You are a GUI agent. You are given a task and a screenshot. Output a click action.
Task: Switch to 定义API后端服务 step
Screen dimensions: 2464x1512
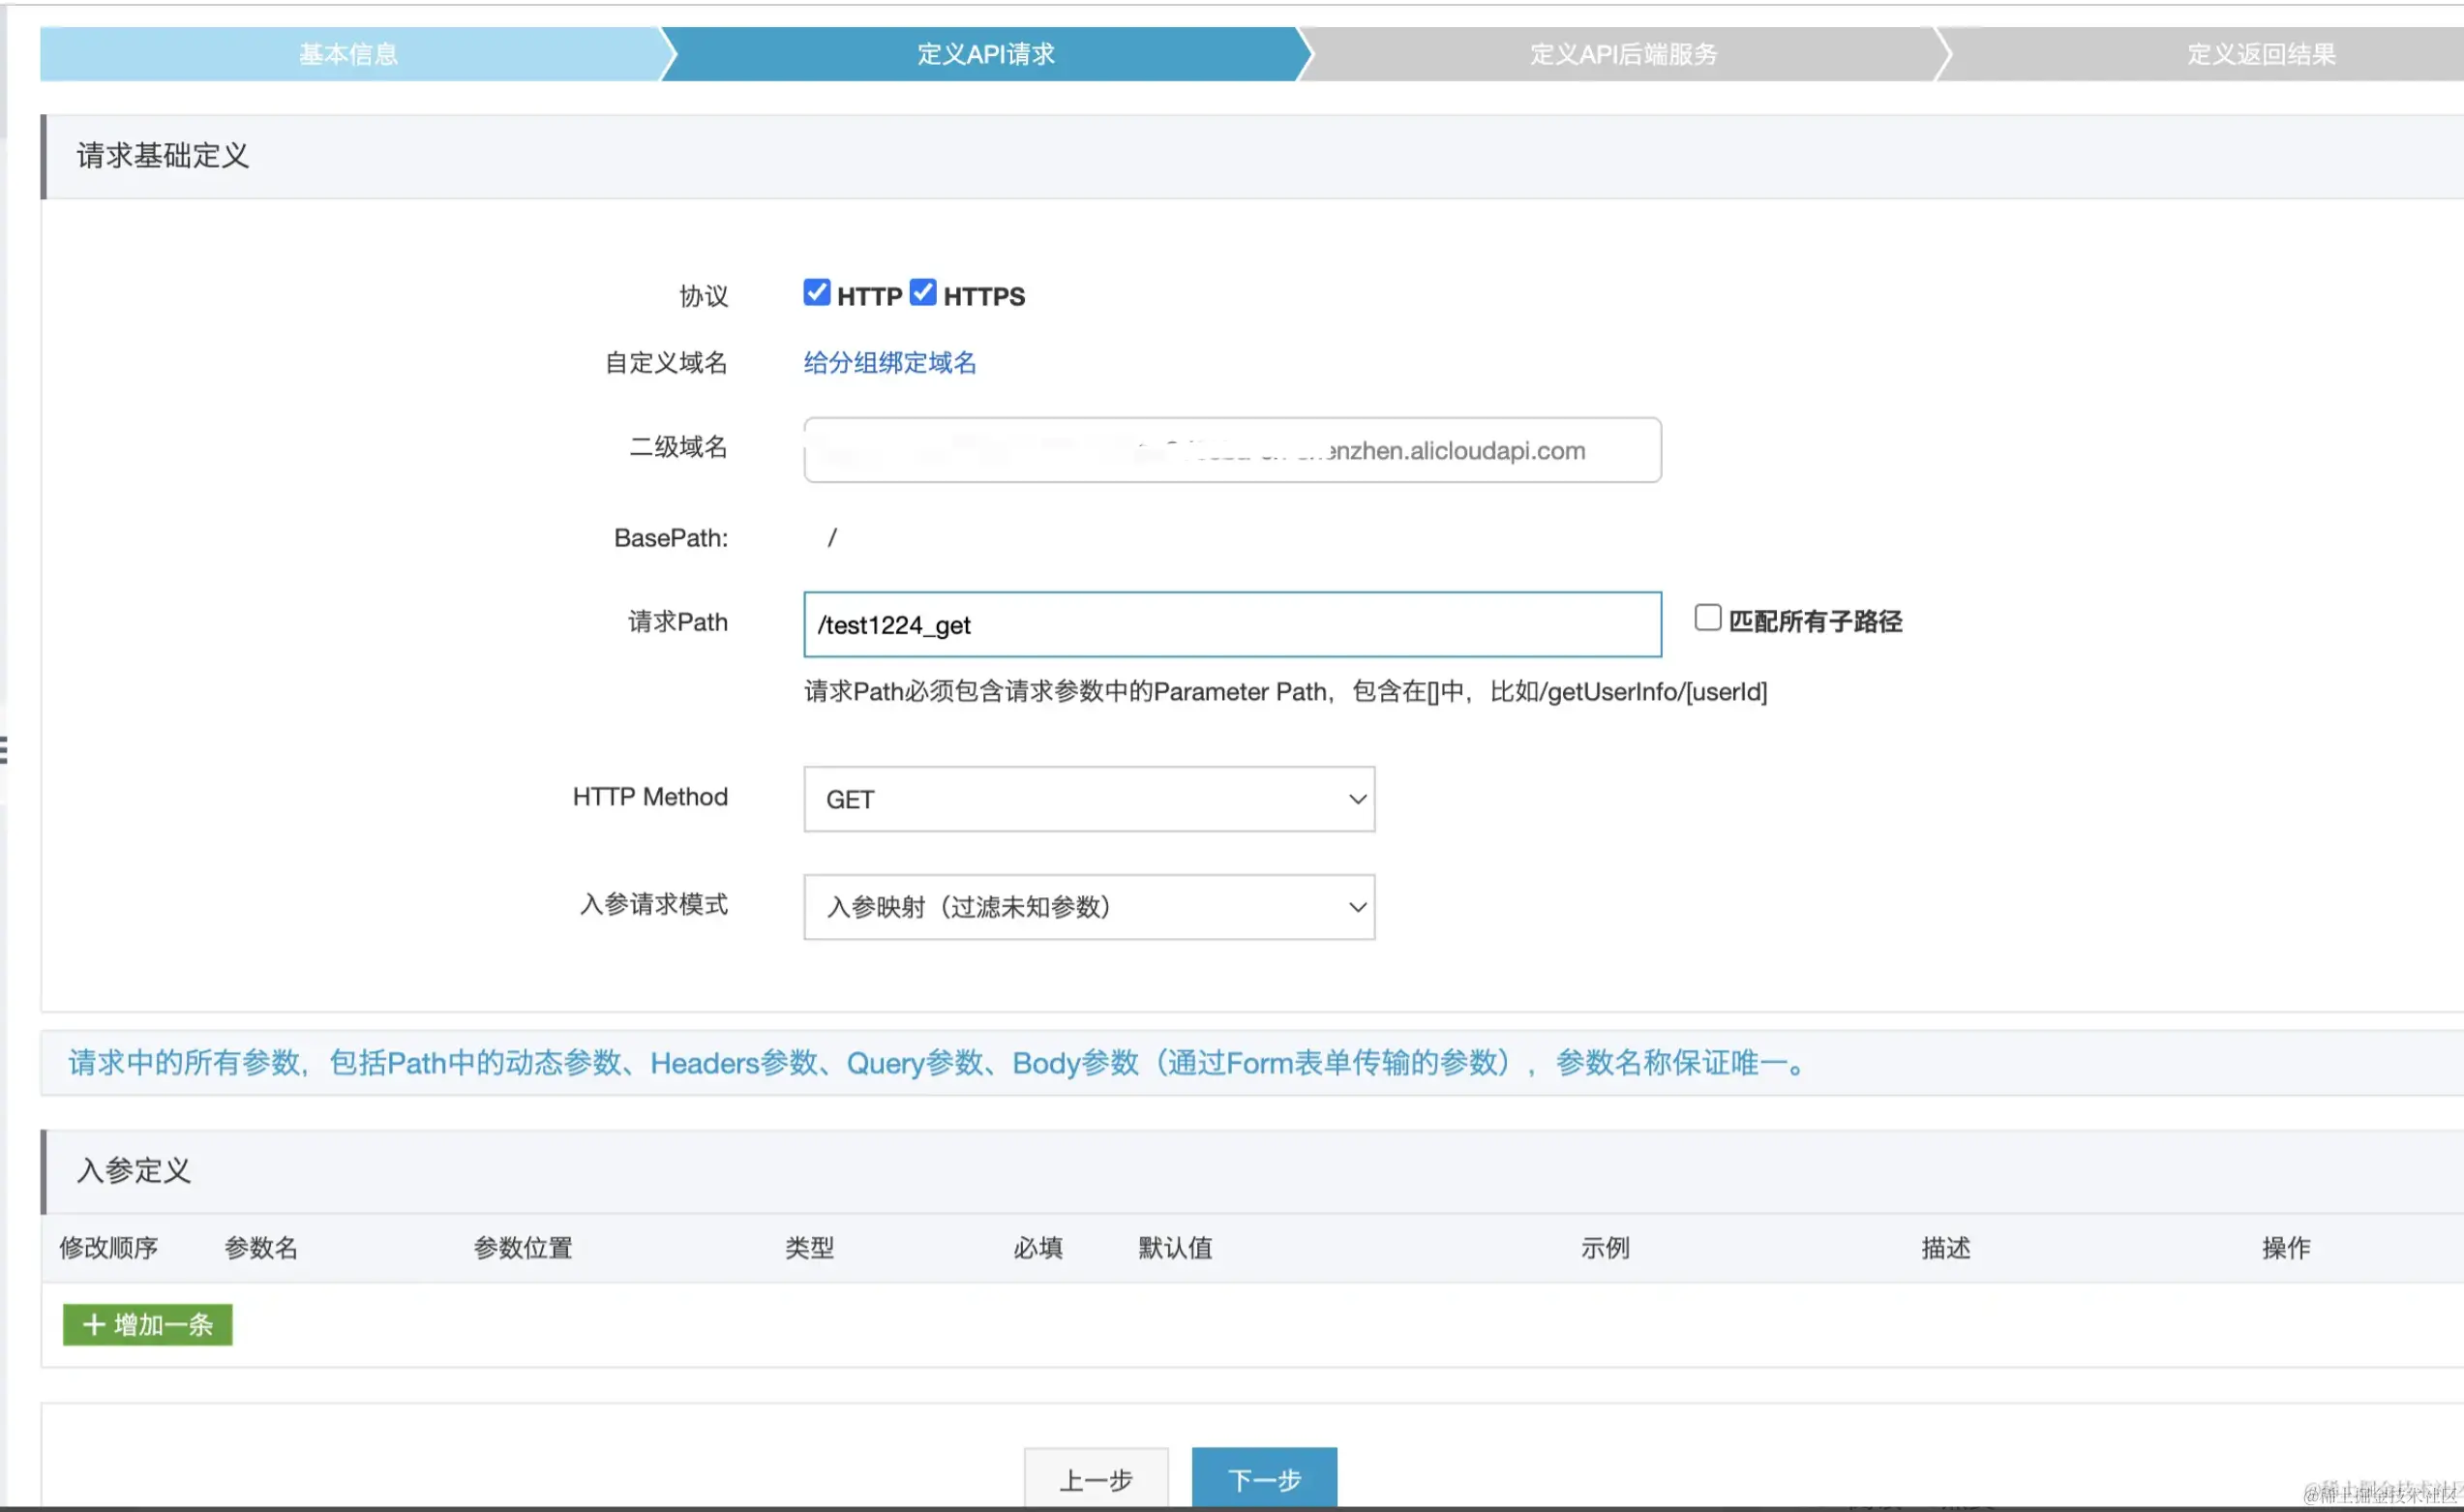(x=1622, y=54)
